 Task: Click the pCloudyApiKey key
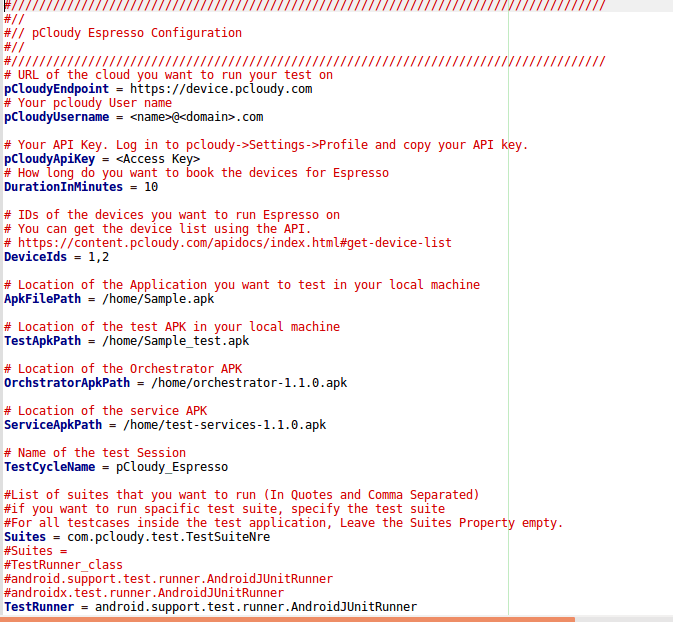49,159
